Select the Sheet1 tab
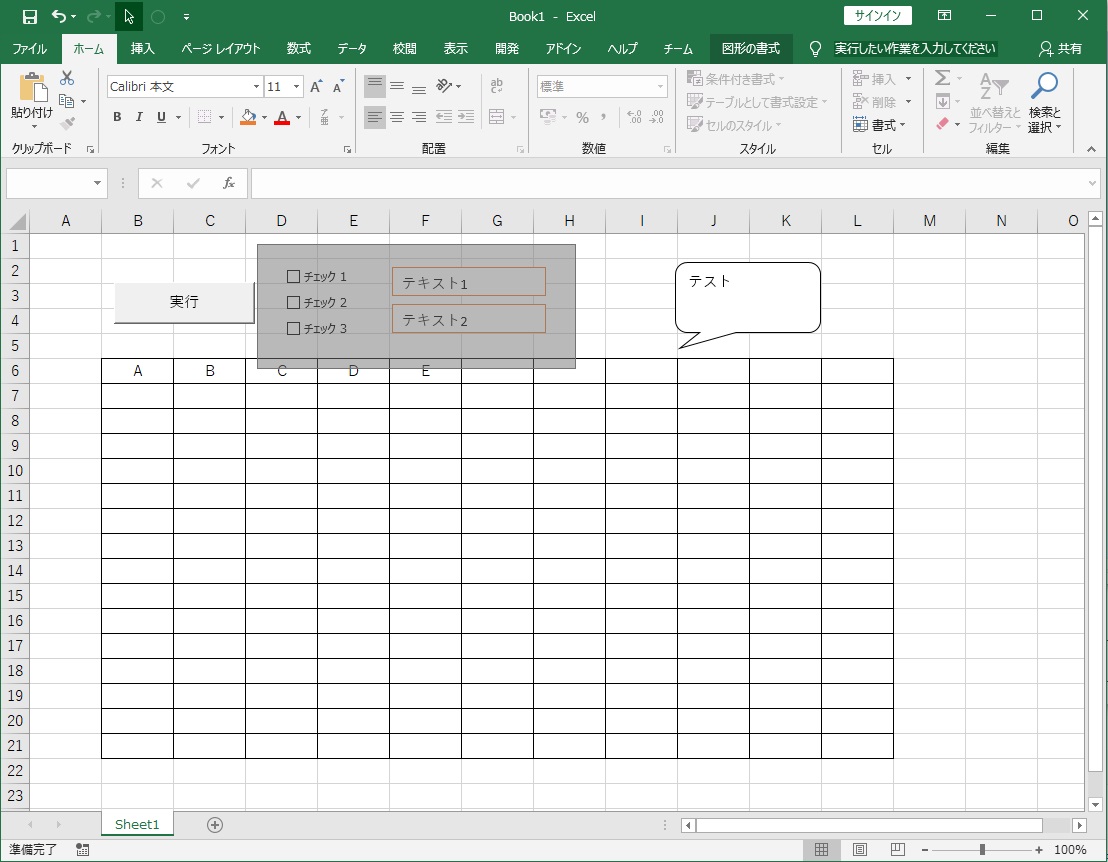 (137, 825)
